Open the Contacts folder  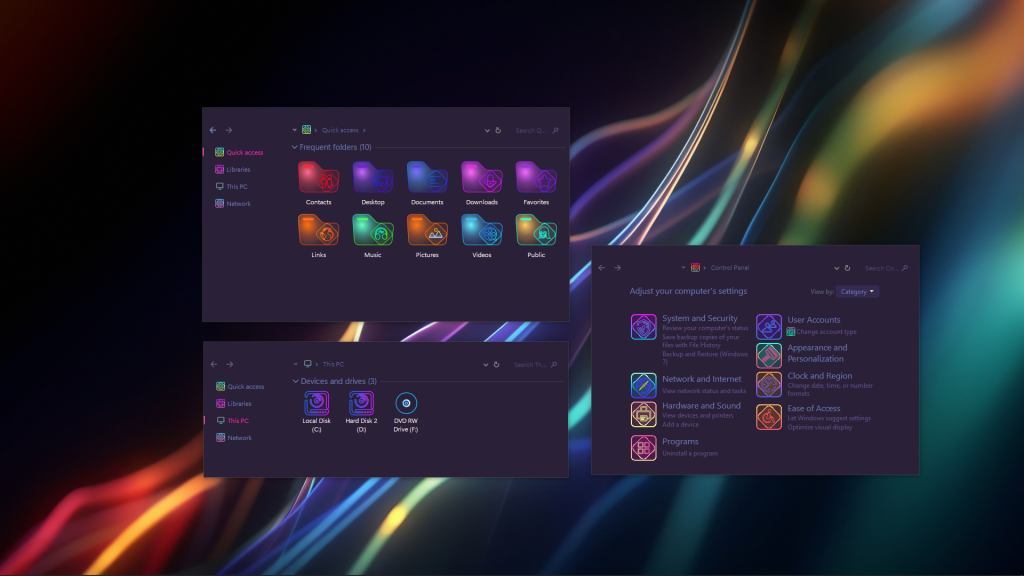click(x=319, y=180)
